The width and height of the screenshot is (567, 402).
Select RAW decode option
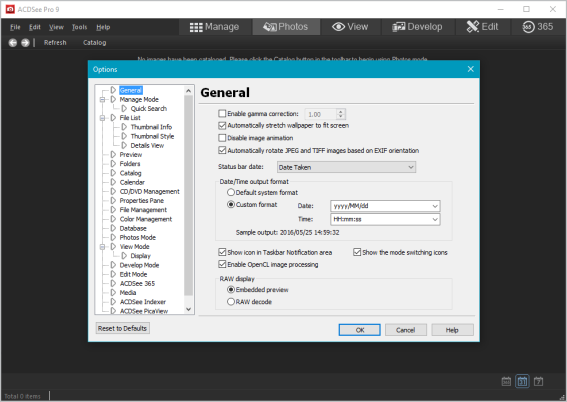pos(231,302)
